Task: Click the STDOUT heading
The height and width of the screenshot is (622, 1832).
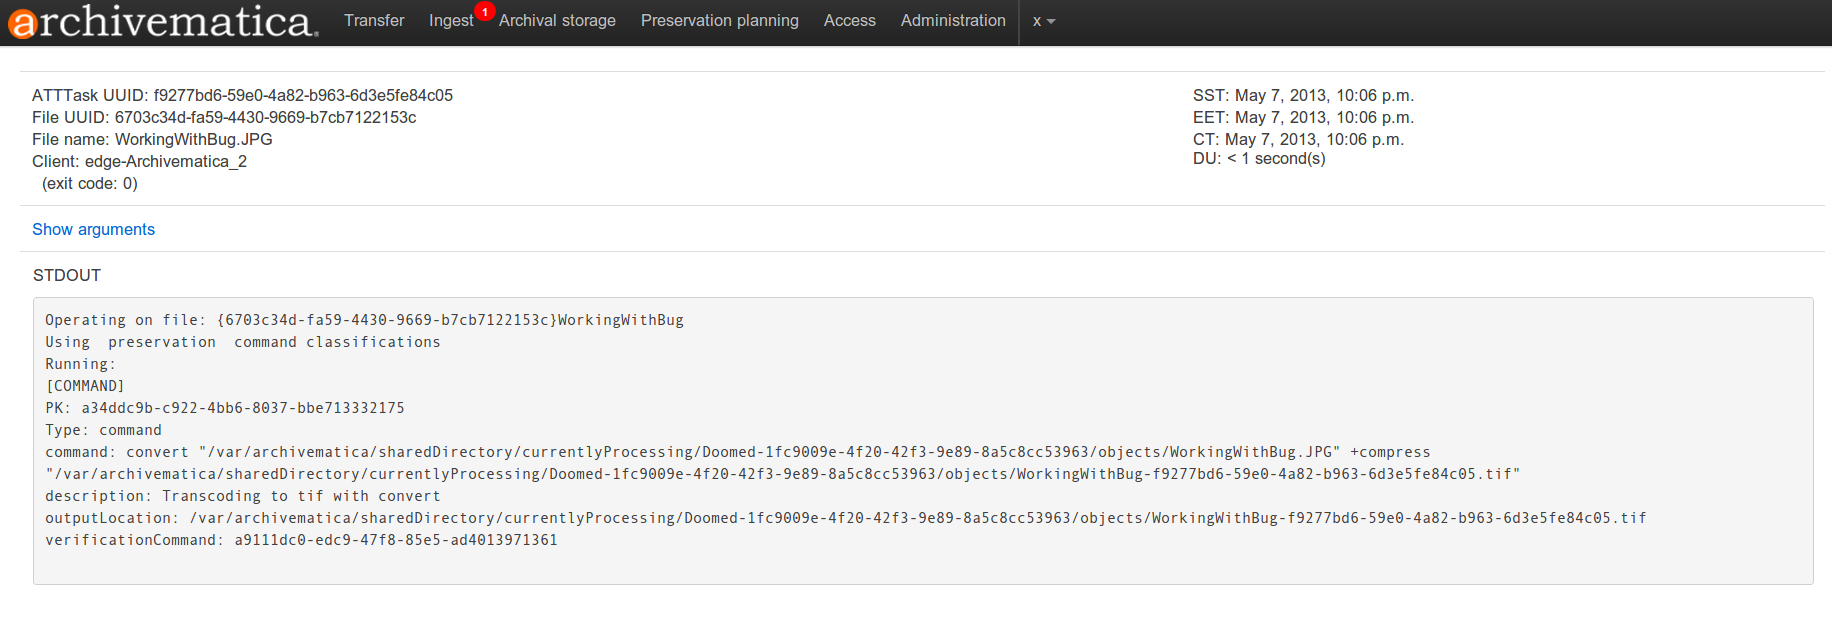Action: point(67,276)
